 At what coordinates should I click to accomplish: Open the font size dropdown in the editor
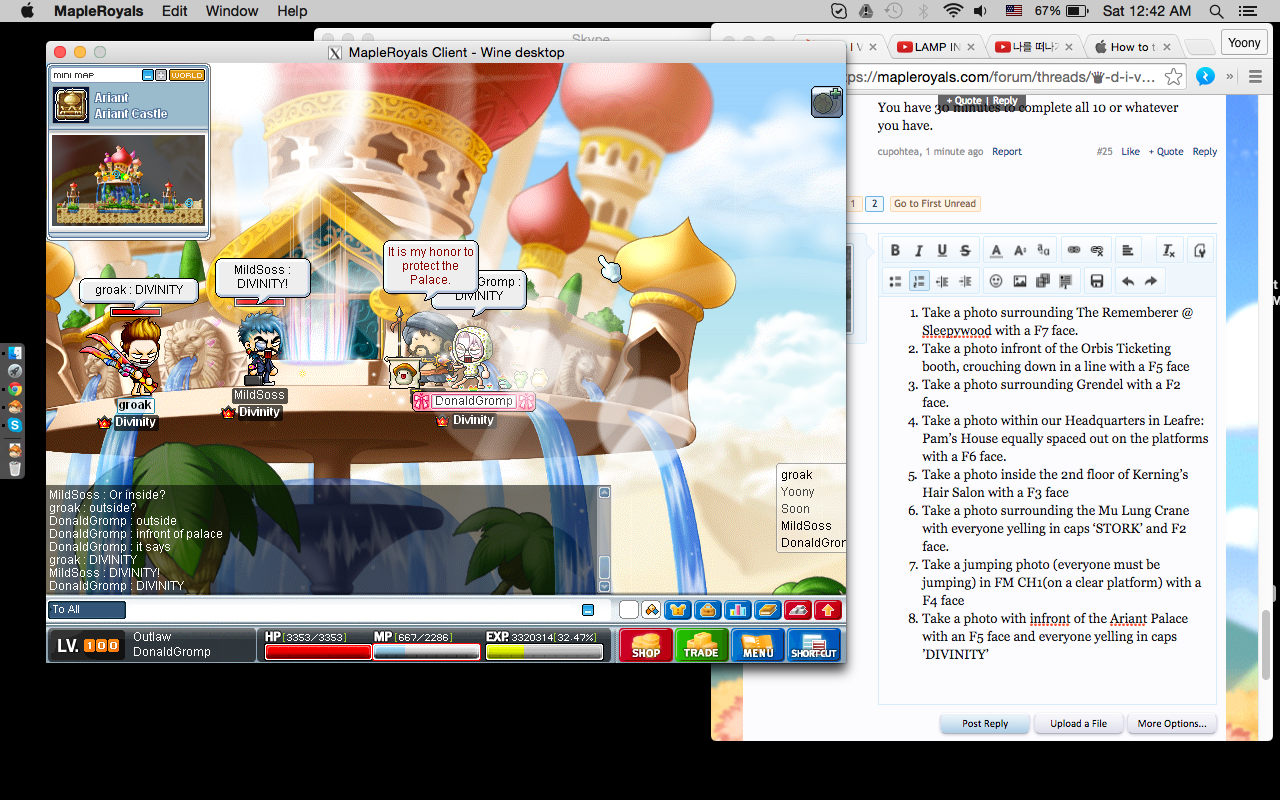[1020, 251]
